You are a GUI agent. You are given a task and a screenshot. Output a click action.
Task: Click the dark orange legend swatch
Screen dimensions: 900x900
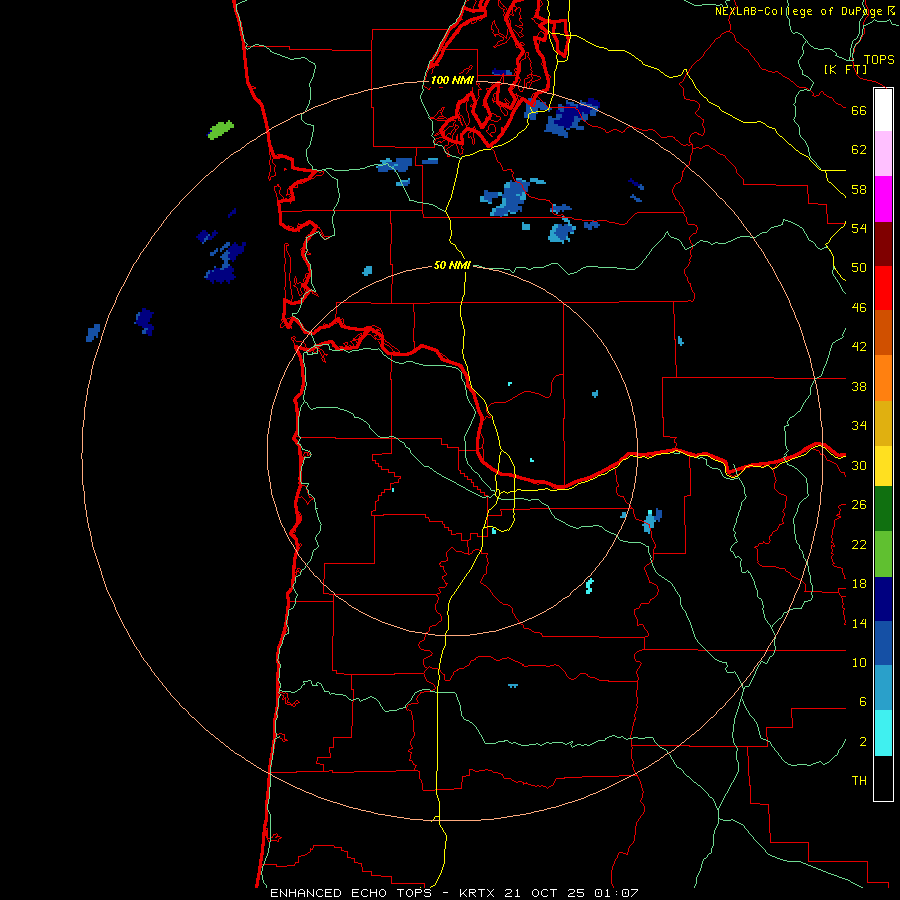point(883,332)
